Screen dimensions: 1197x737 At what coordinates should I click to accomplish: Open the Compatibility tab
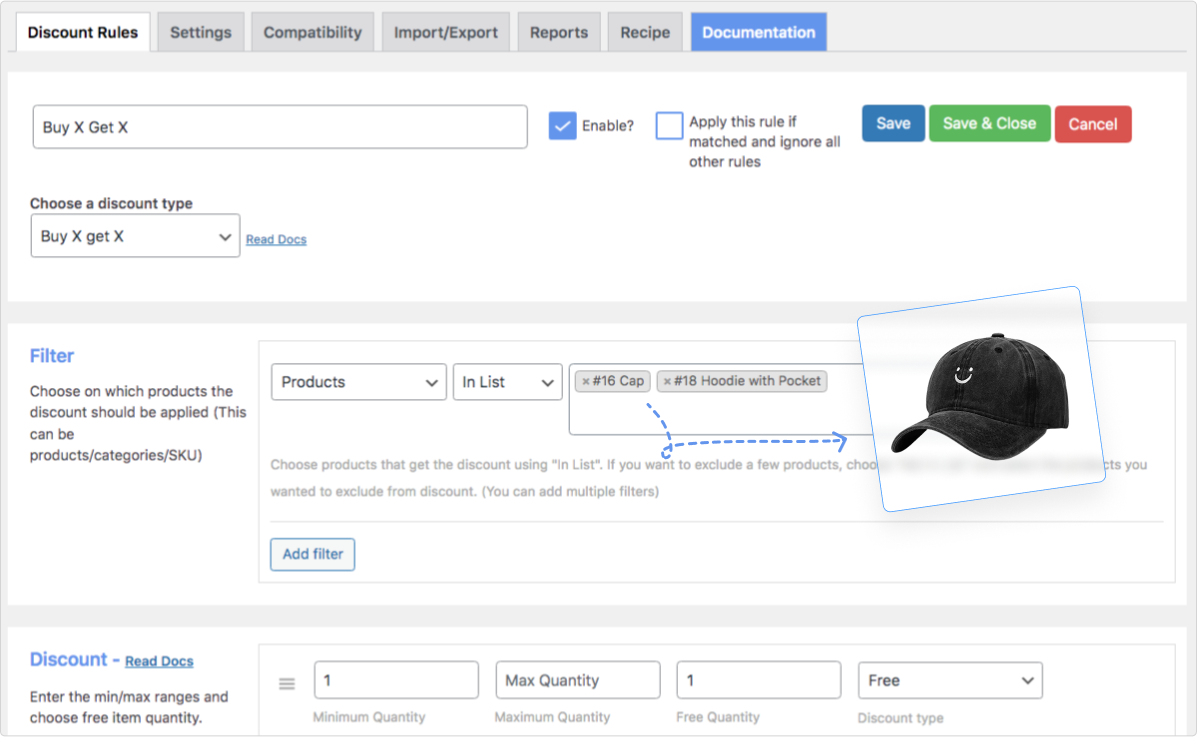point(312,32)
